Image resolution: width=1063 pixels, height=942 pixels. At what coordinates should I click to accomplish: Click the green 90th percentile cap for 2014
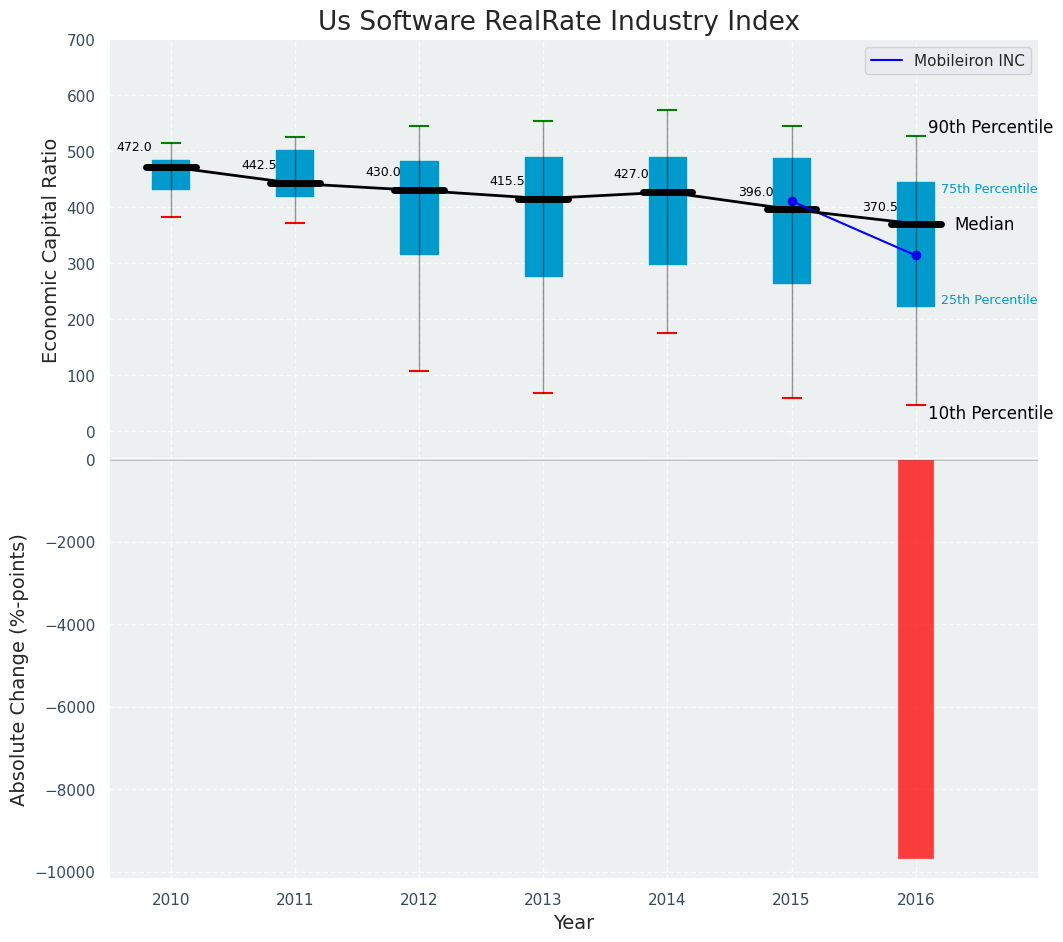click(668, 110)
